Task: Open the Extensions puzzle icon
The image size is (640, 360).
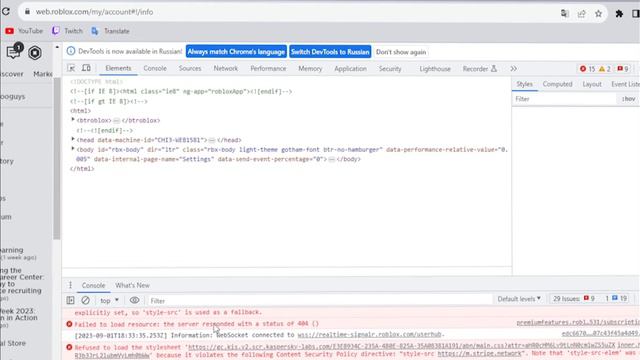Action: pos(619,13)
